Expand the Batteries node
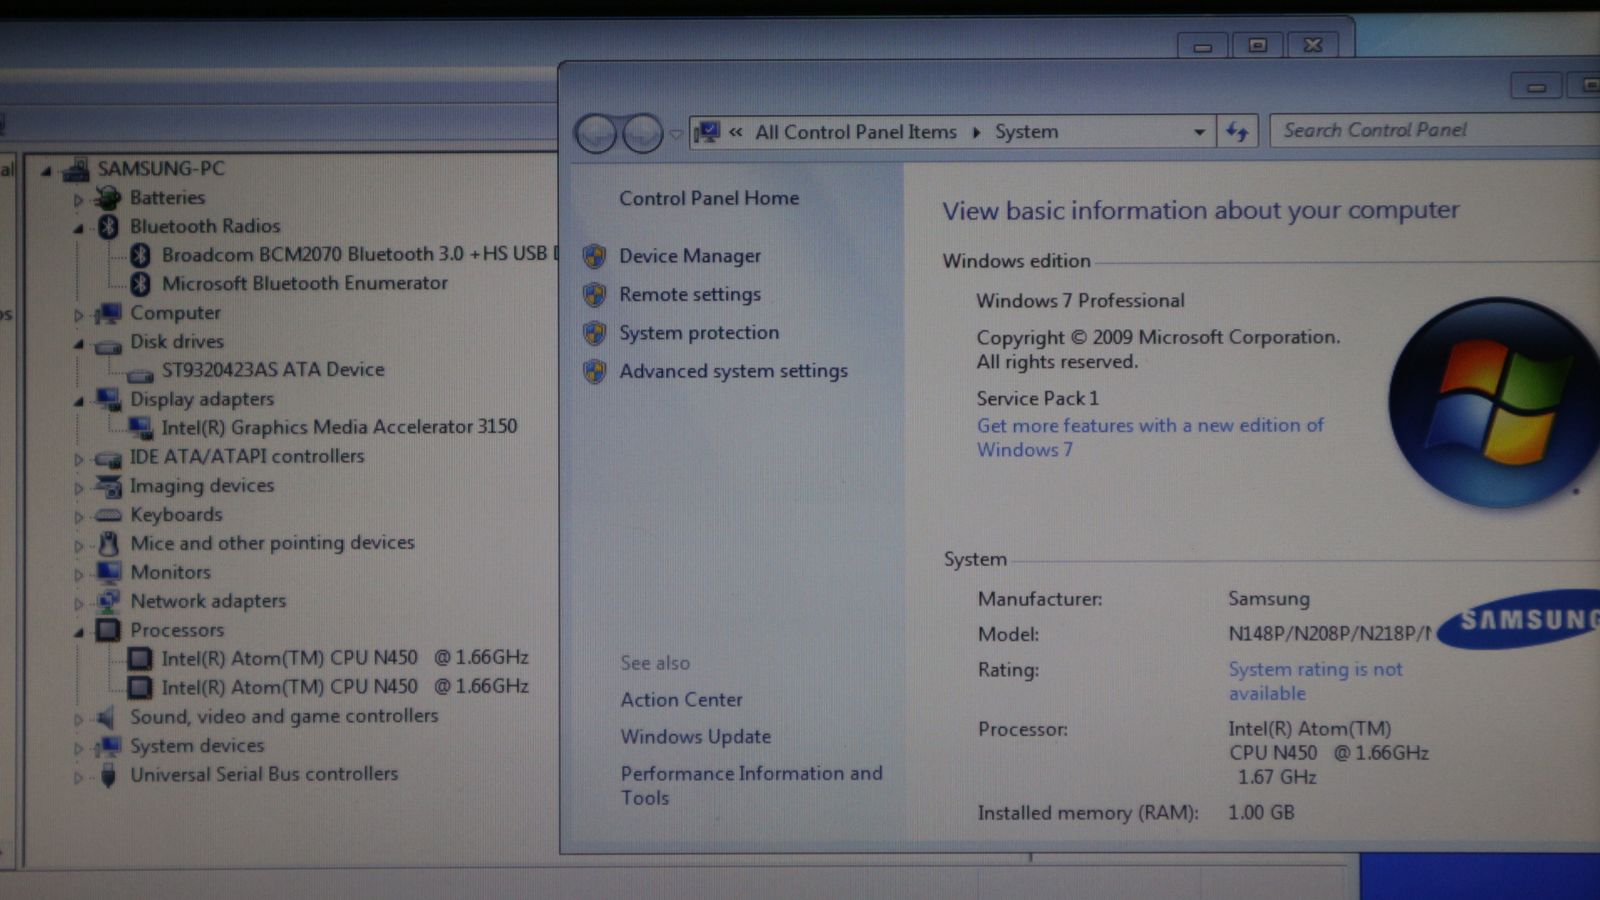Image resolution: width=1600 pixels, height=900 pixels. click(x=78, y=200)
